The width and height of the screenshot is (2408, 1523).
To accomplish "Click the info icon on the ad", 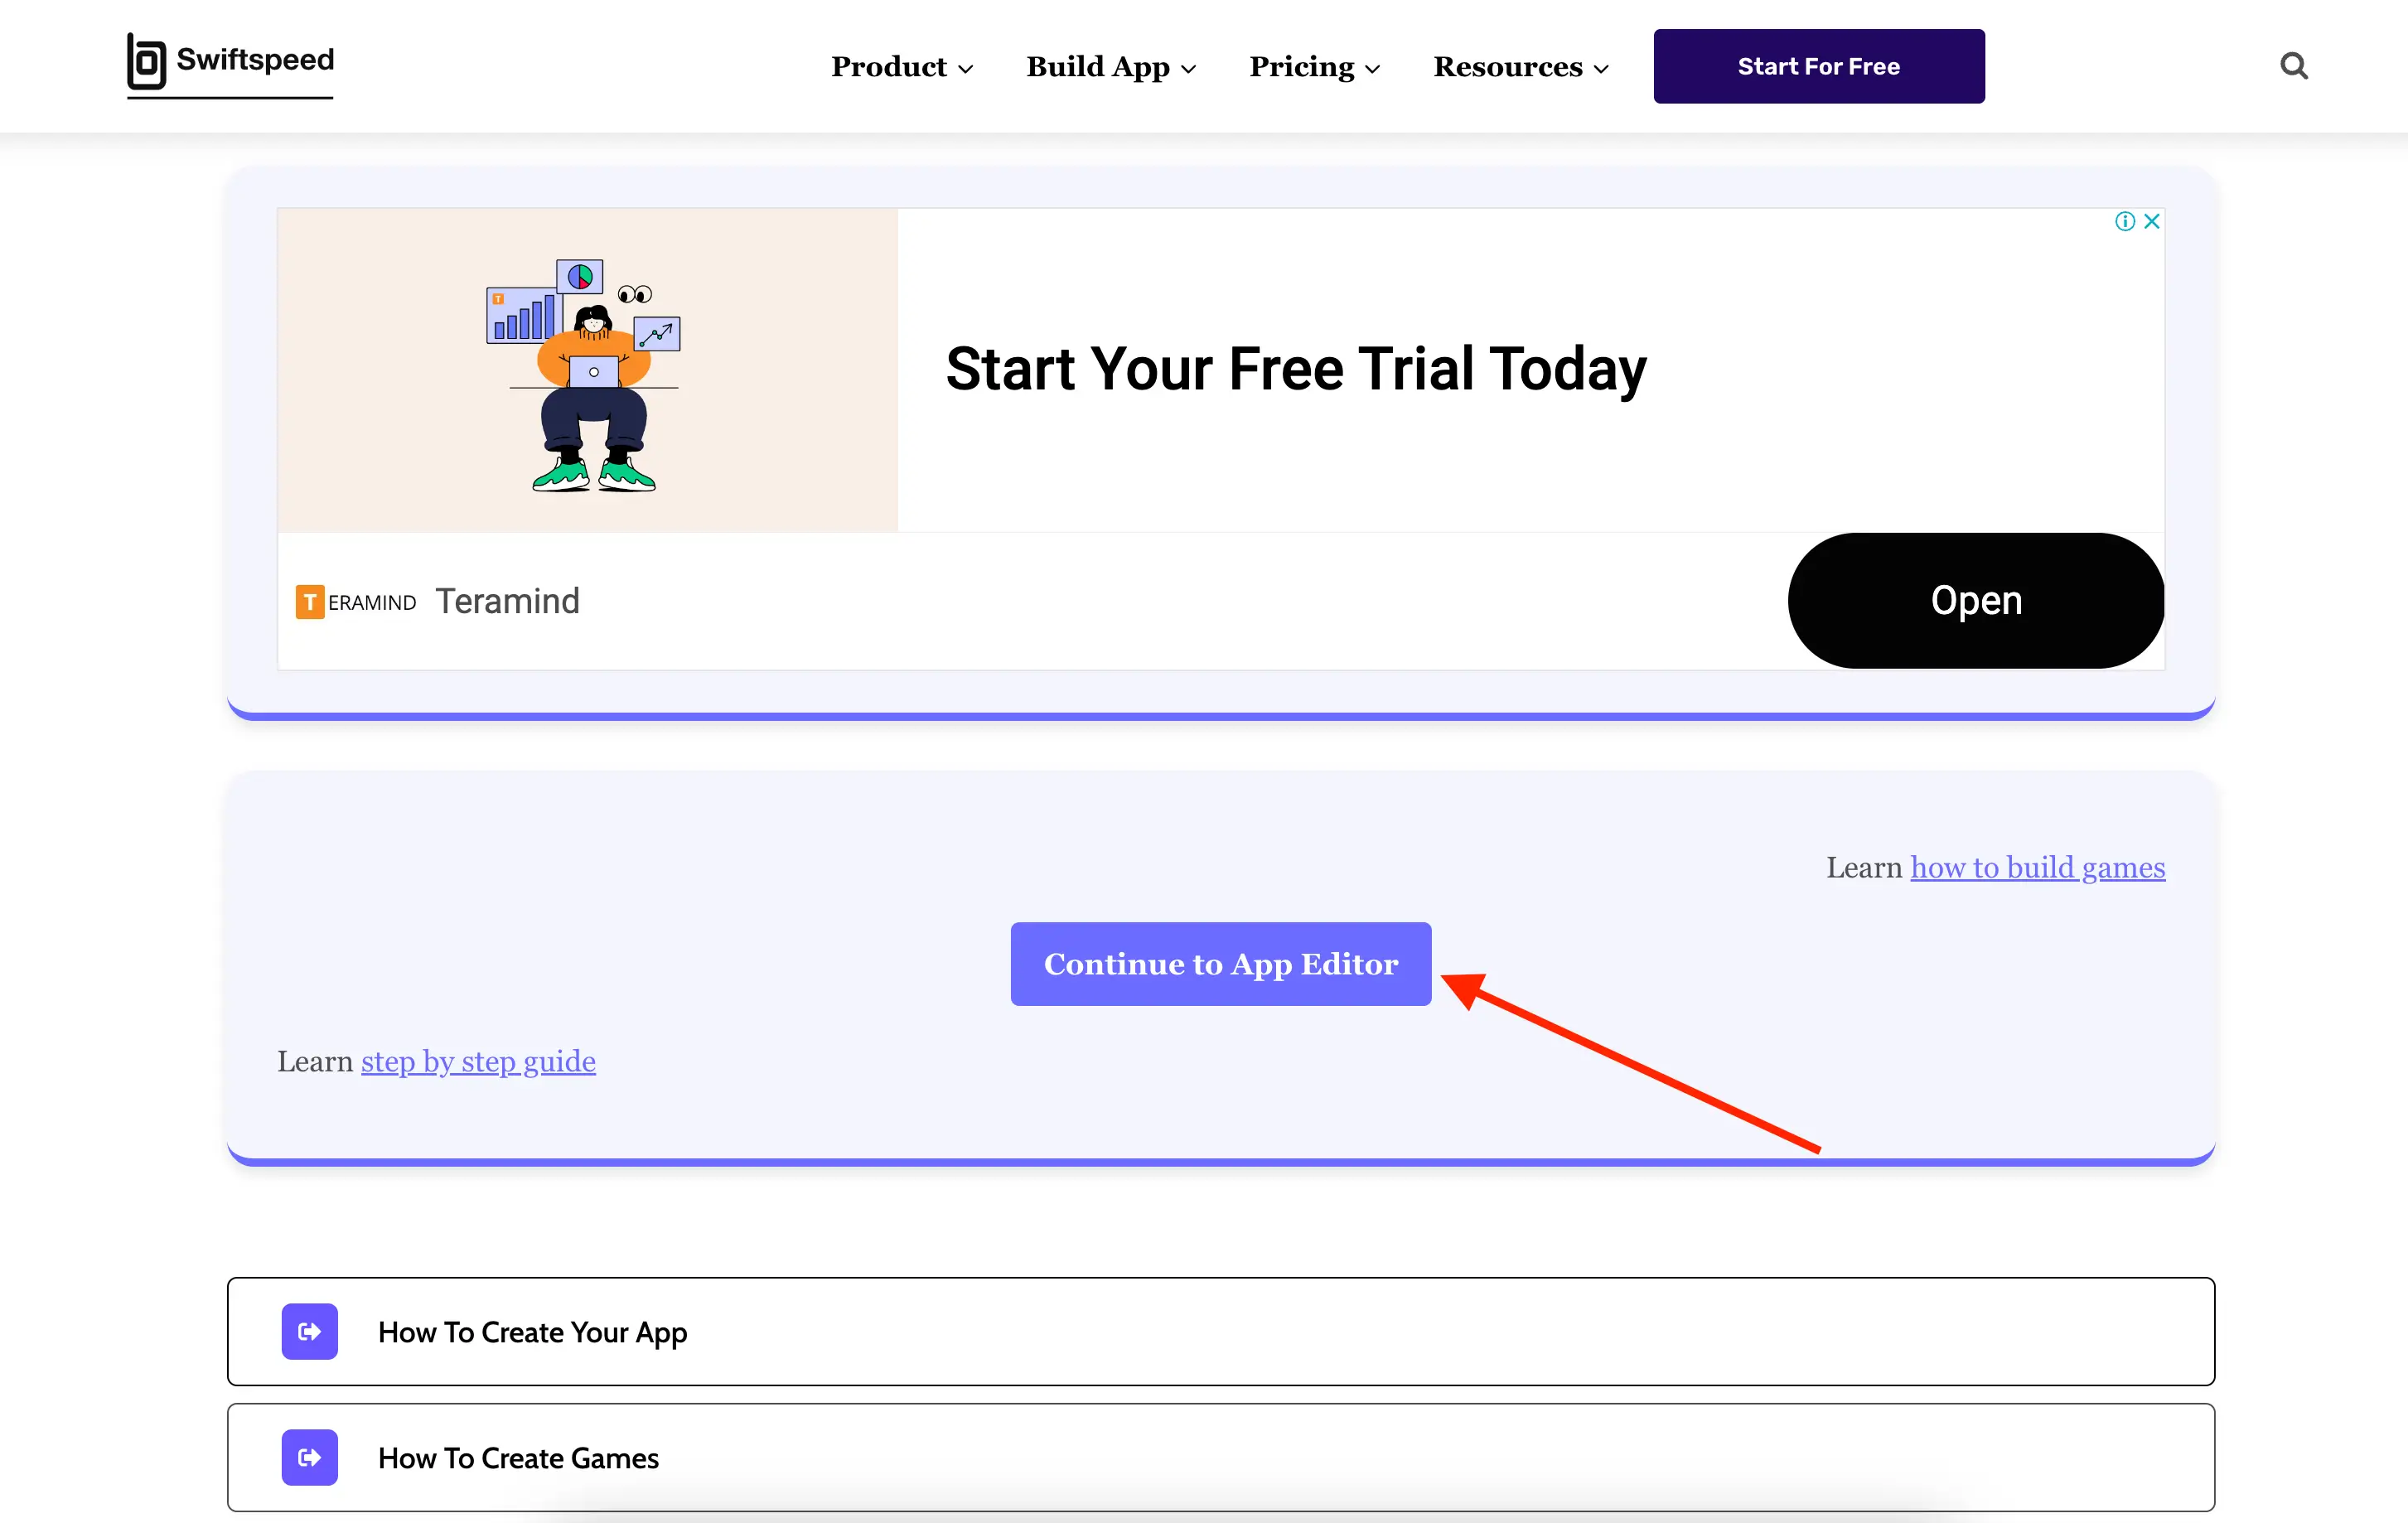I will click(x=2125, y=220).
